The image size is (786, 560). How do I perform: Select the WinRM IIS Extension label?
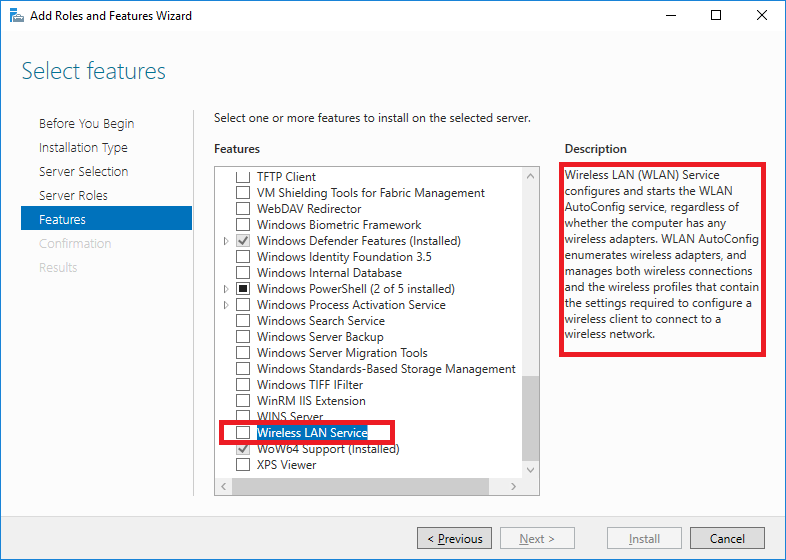point(311,401)
